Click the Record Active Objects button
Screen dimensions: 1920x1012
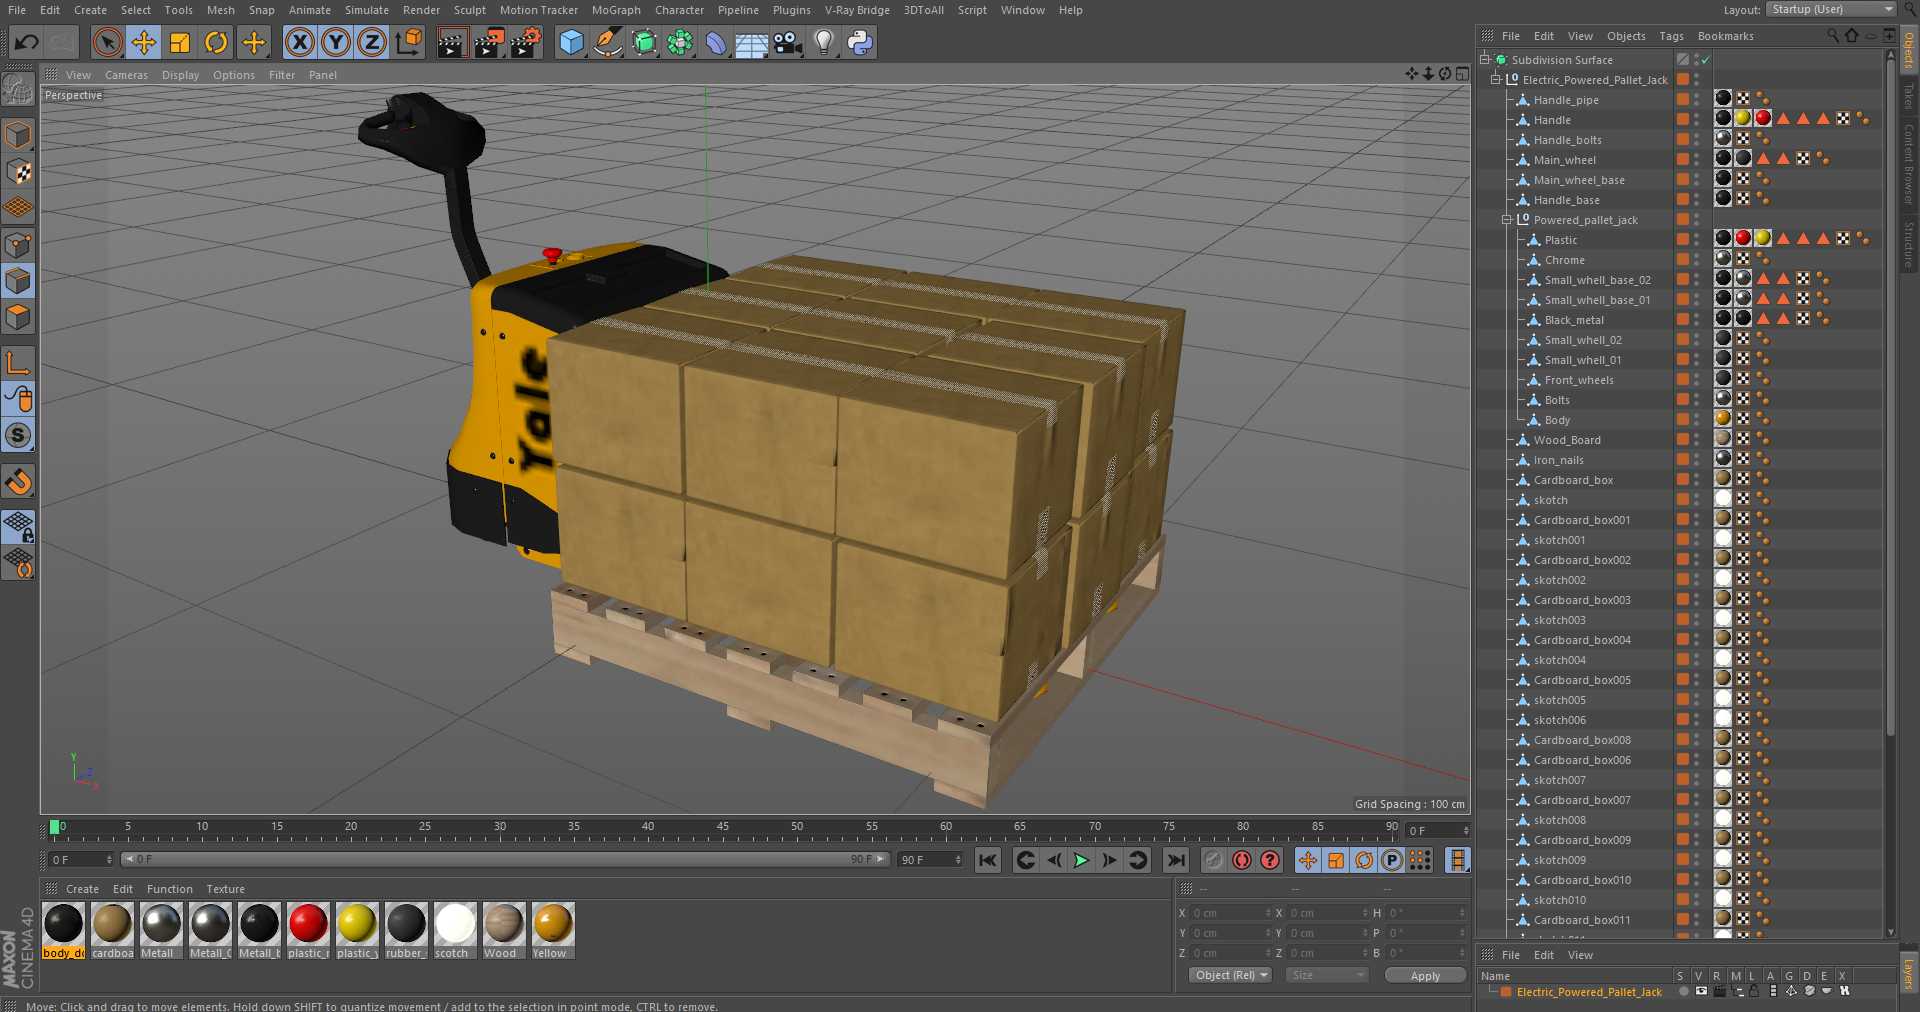point(1242,860)
